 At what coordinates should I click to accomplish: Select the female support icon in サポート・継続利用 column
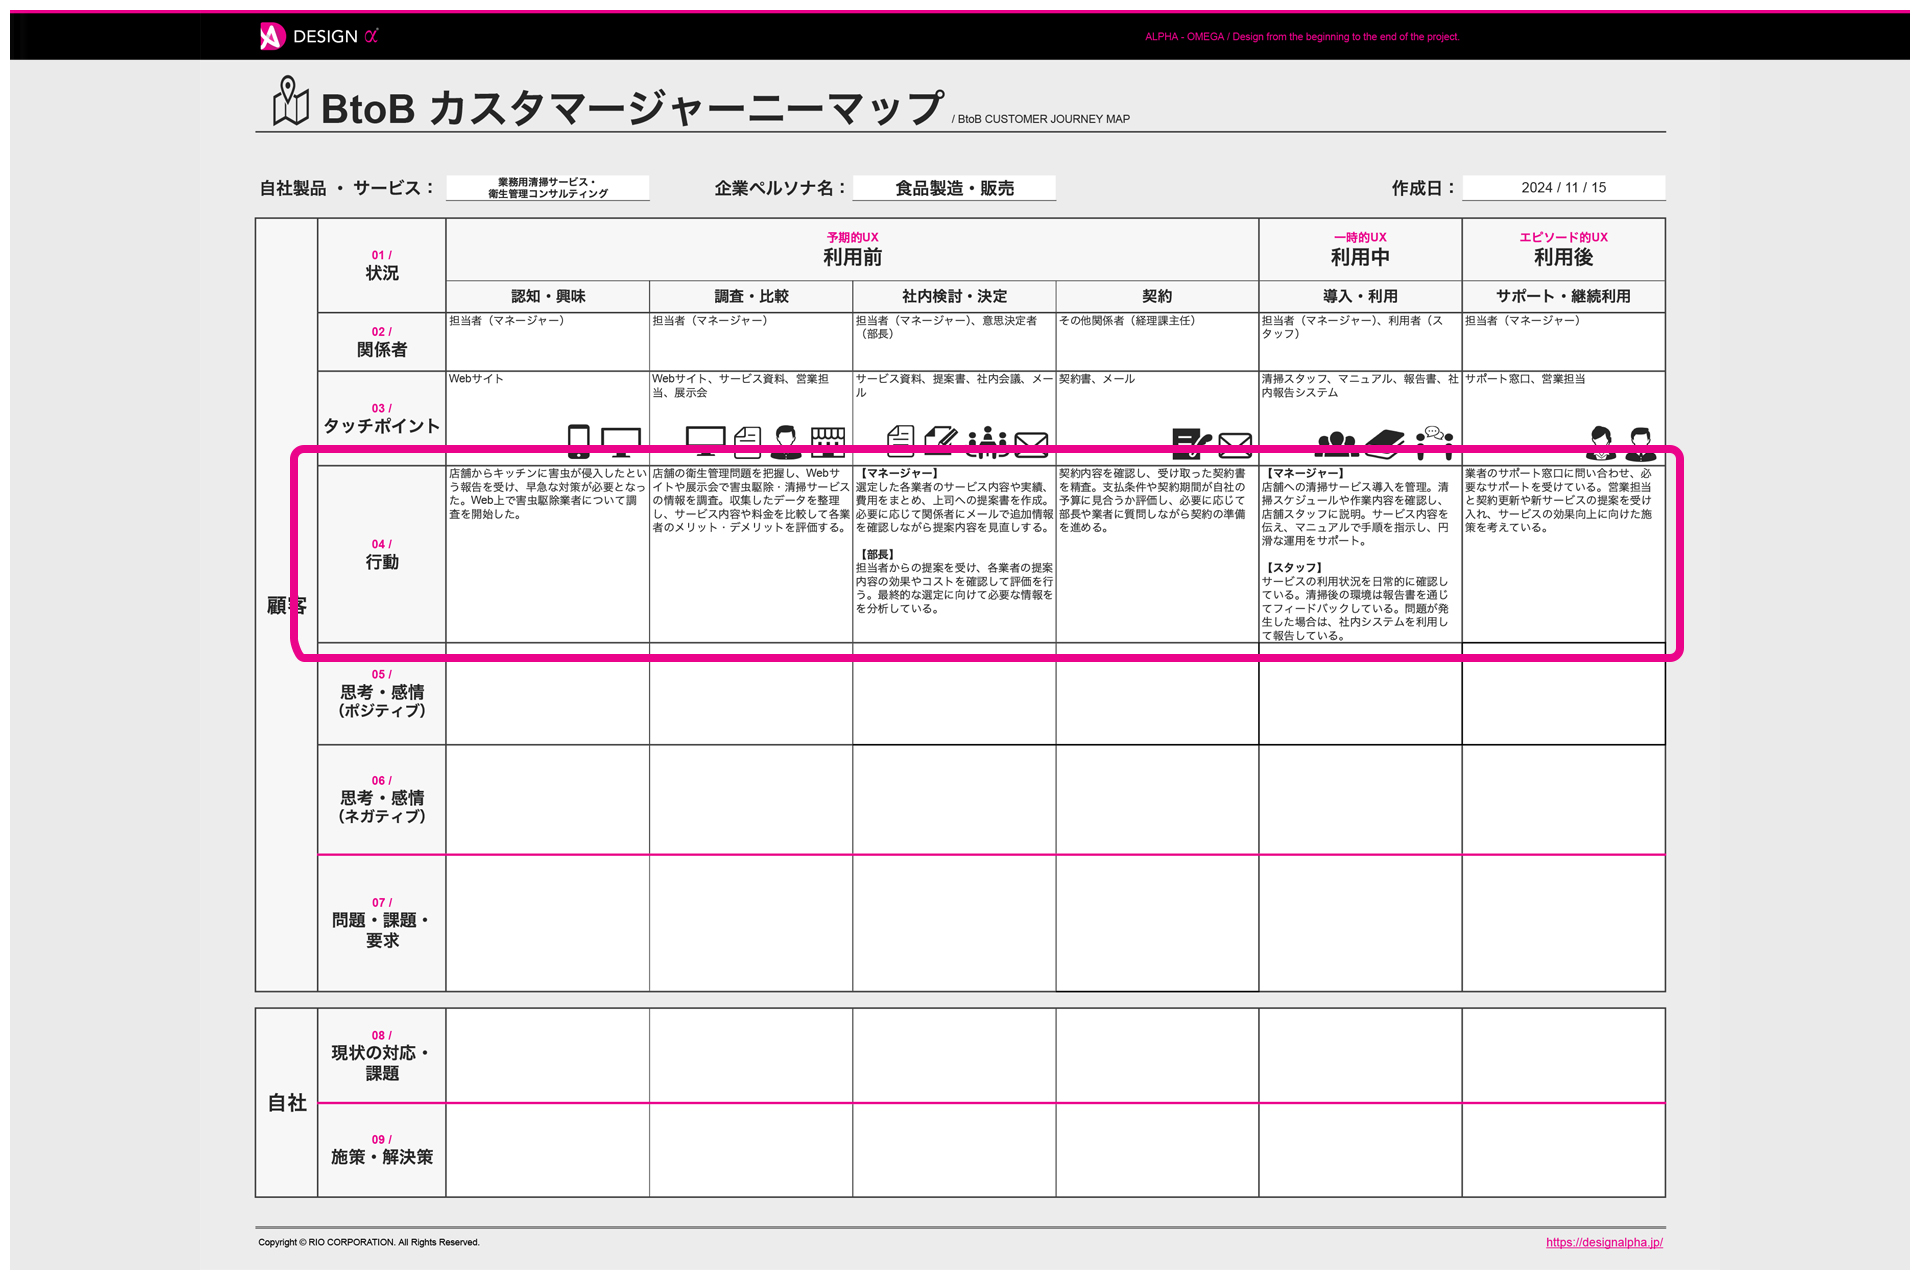pyautogui.click(x=1601, y=442)
